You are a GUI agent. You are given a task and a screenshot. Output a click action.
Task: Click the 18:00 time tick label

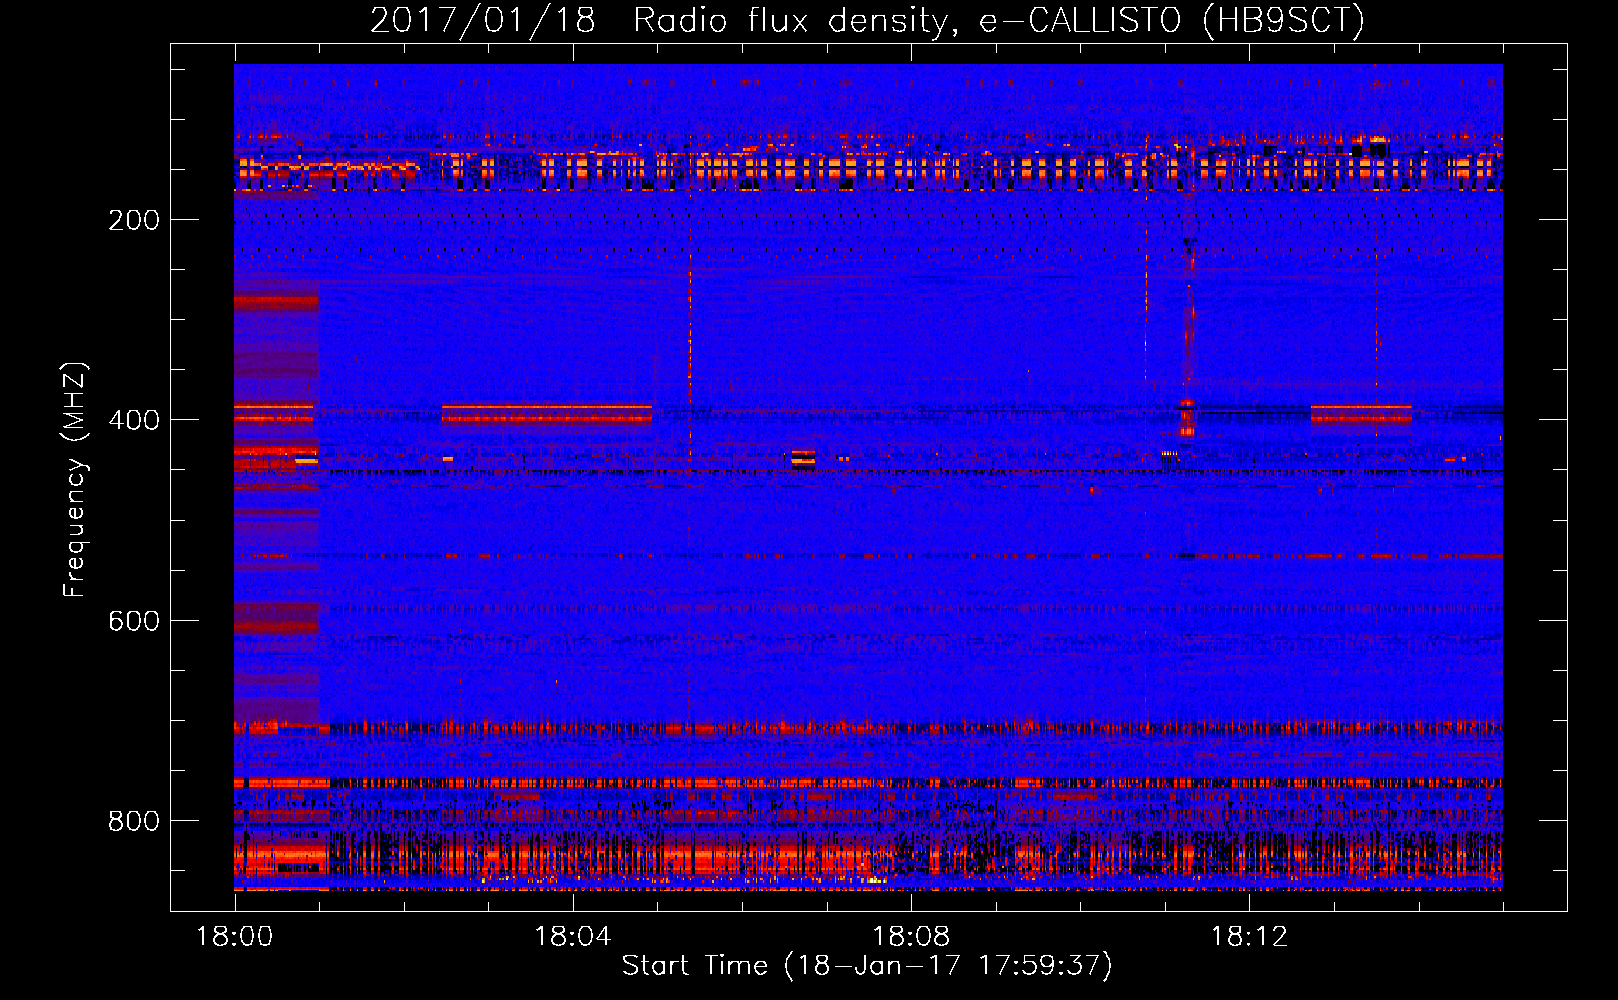click(235, 937)
